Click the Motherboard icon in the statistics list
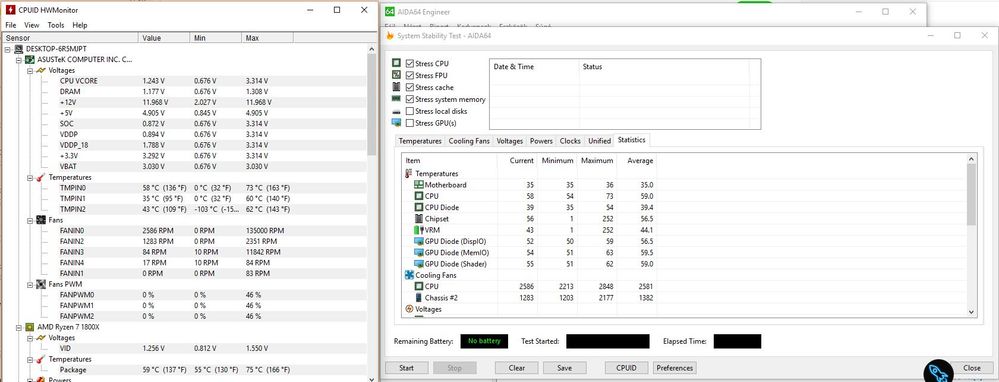999x382 pixels. [x=419, y=185]
